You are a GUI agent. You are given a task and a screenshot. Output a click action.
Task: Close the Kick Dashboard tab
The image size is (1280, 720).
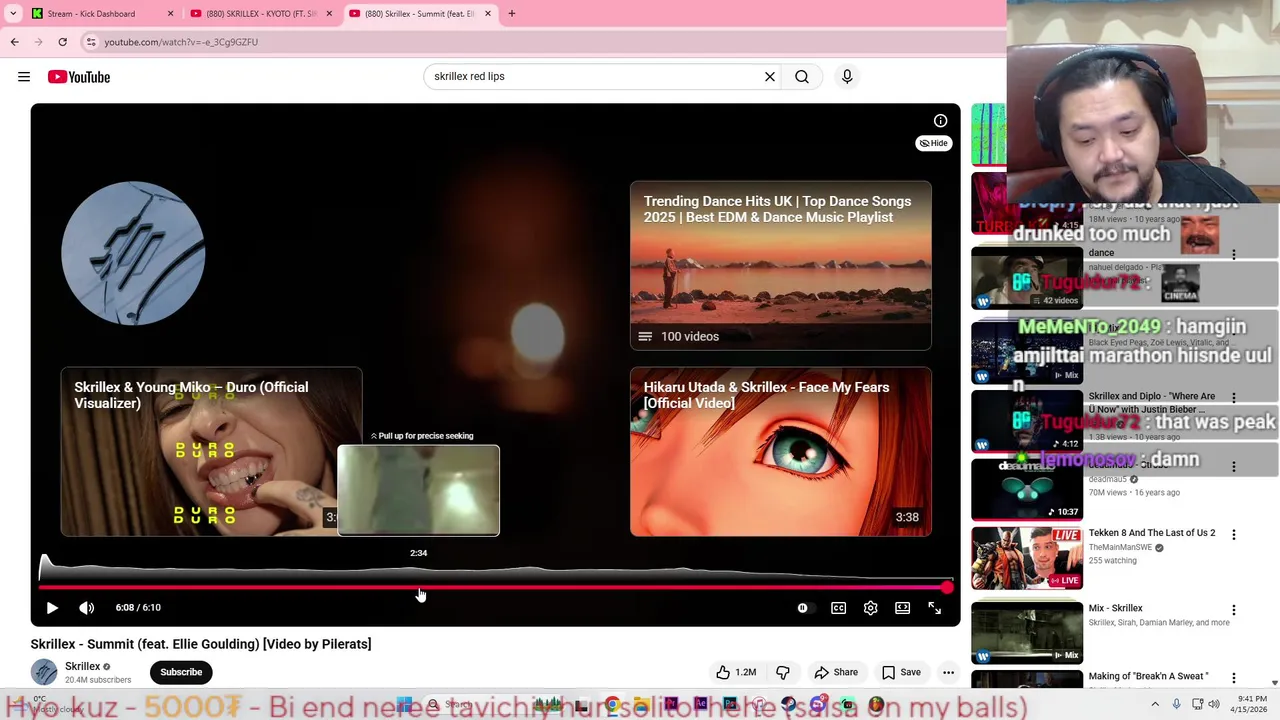click(170, 14)
